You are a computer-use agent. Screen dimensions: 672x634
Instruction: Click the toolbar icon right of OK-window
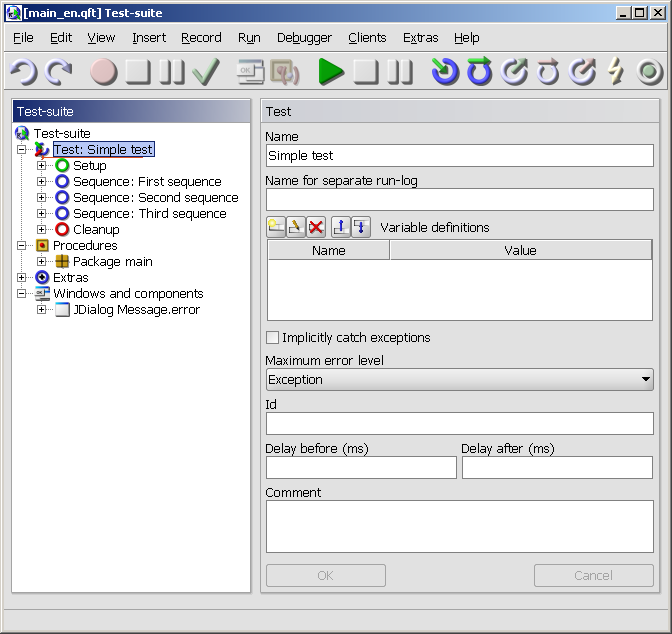[x=285, y=71]
